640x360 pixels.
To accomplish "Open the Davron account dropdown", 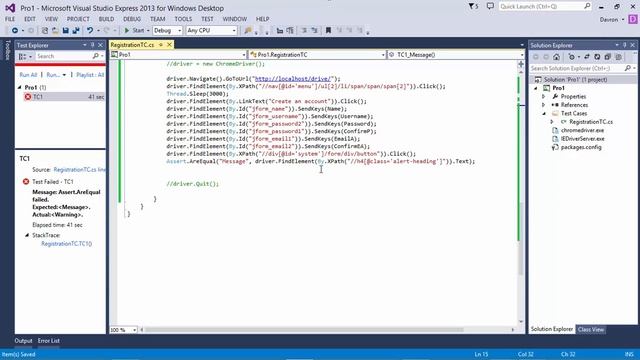I will pyautogui.click(x=612, y=20).
